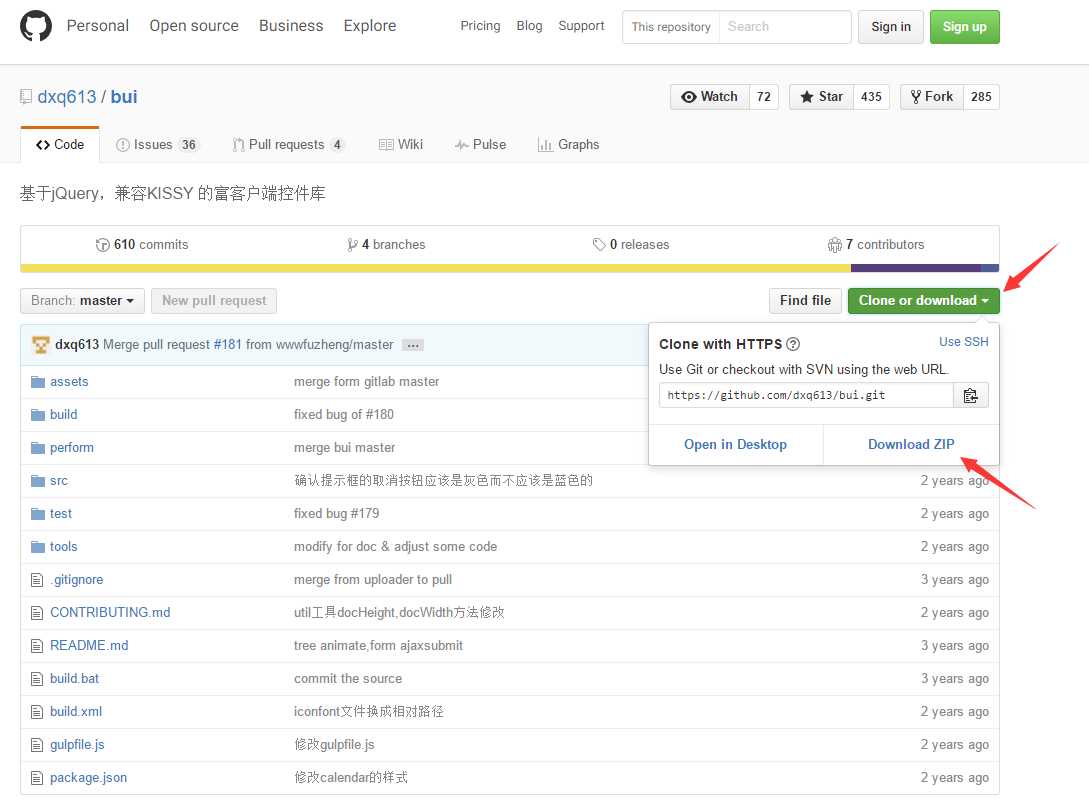Select the clone URL text field
Viewport: 1089px width, 804px height.
coord(806,396)
